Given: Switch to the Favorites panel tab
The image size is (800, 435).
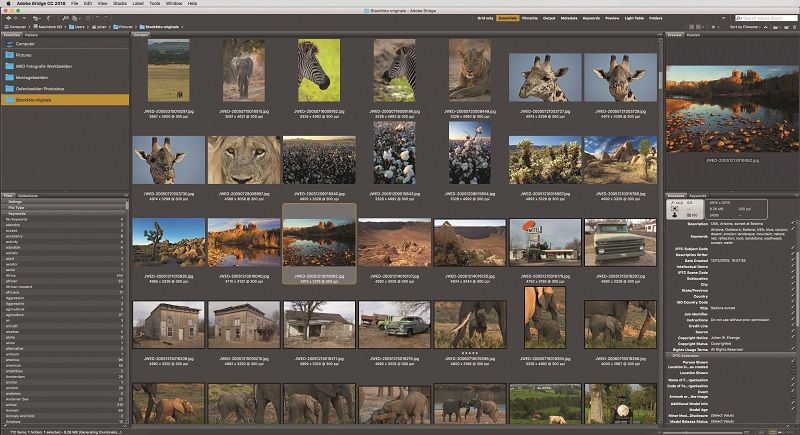Looking at the screenshot, I should click(x=11, y=35).
